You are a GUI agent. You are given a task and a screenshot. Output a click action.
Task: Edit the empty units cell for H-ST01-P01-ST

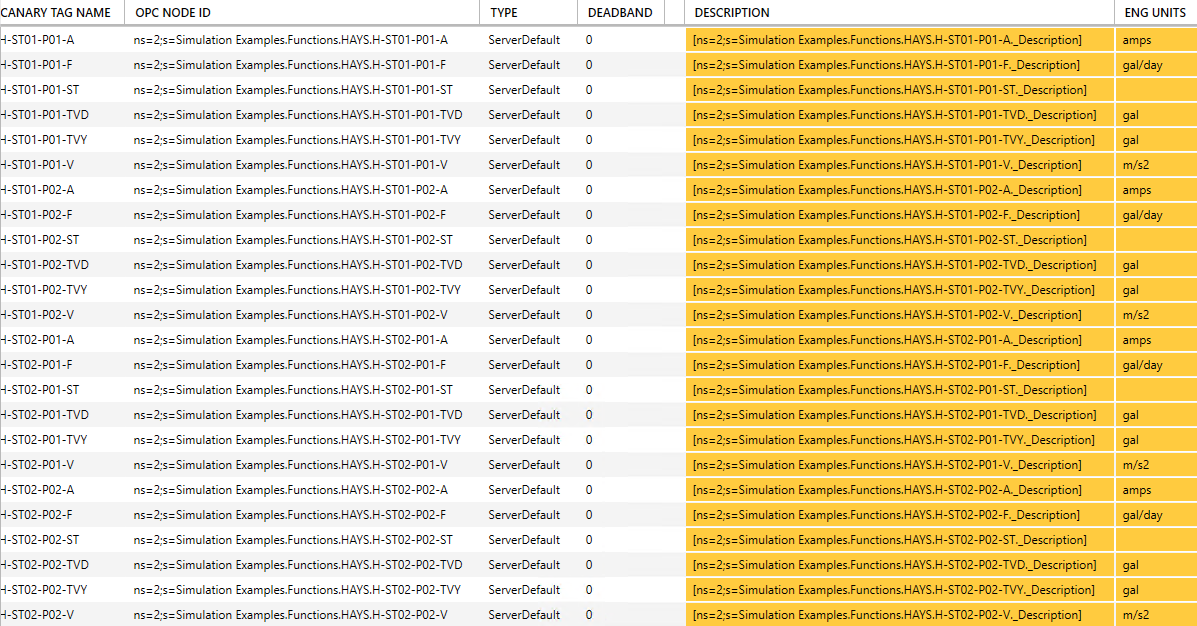coord(1155,90)
